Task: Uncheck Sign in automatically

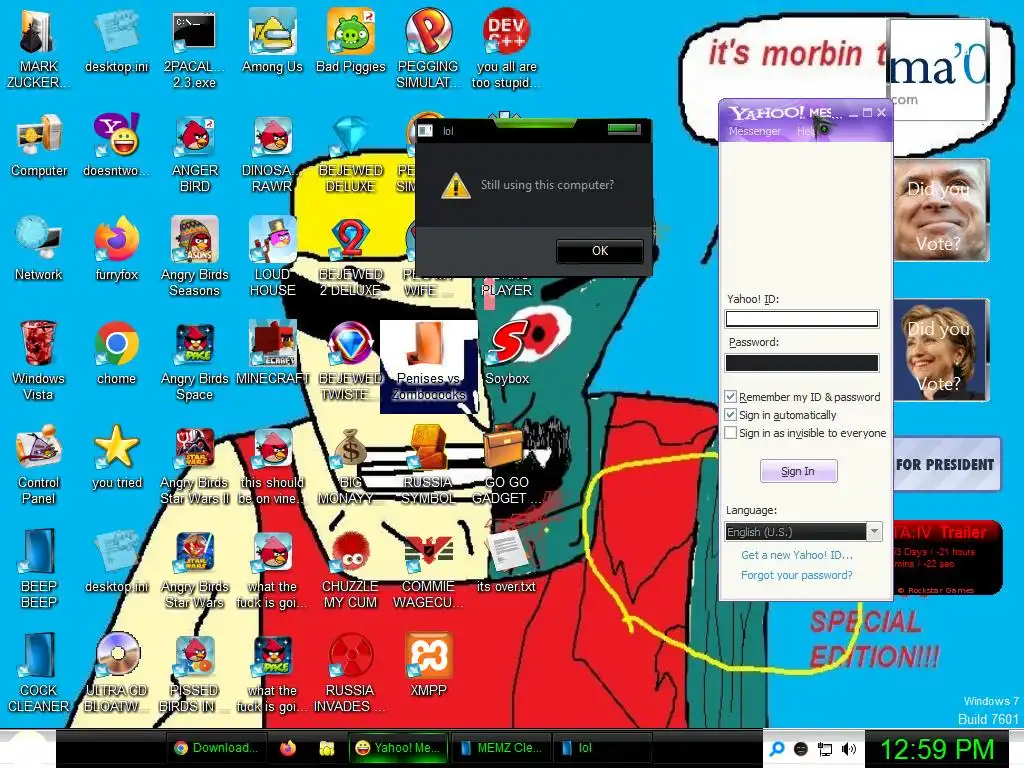Action: coord(731,415)
